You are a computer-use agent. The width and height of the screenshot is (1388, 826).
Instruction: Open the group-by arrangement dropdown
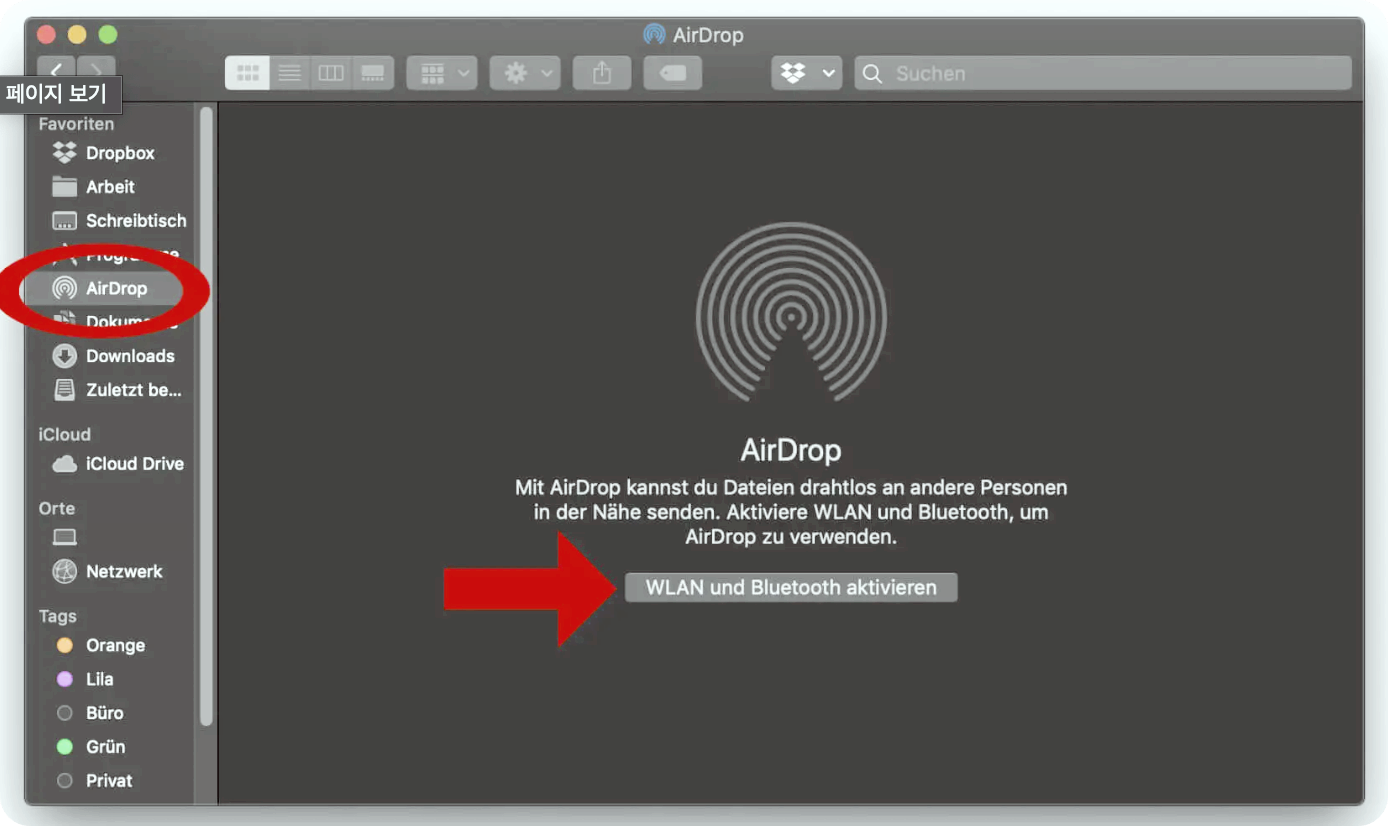(442, 73)
